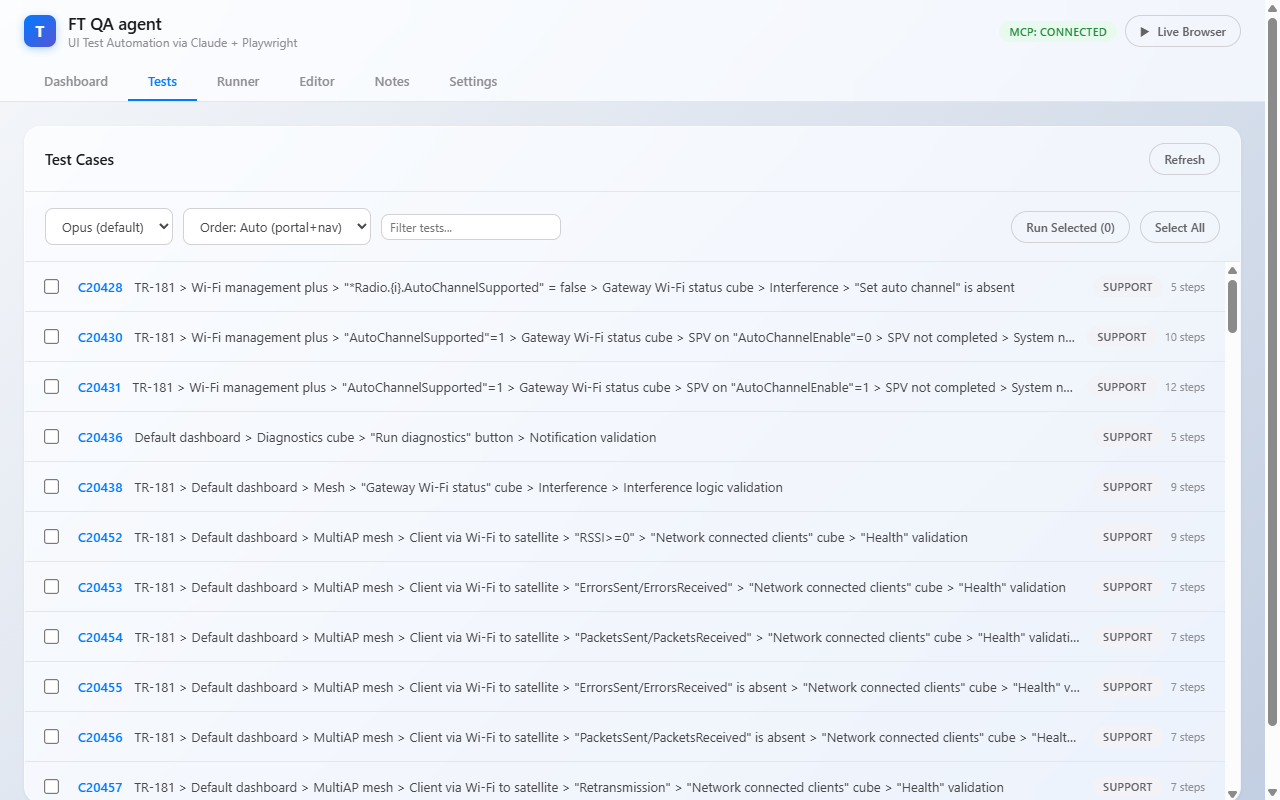Click the "Retransmission" Health validation test title
This screenshot has width=1280, height=800.
(x=569, y=787)
